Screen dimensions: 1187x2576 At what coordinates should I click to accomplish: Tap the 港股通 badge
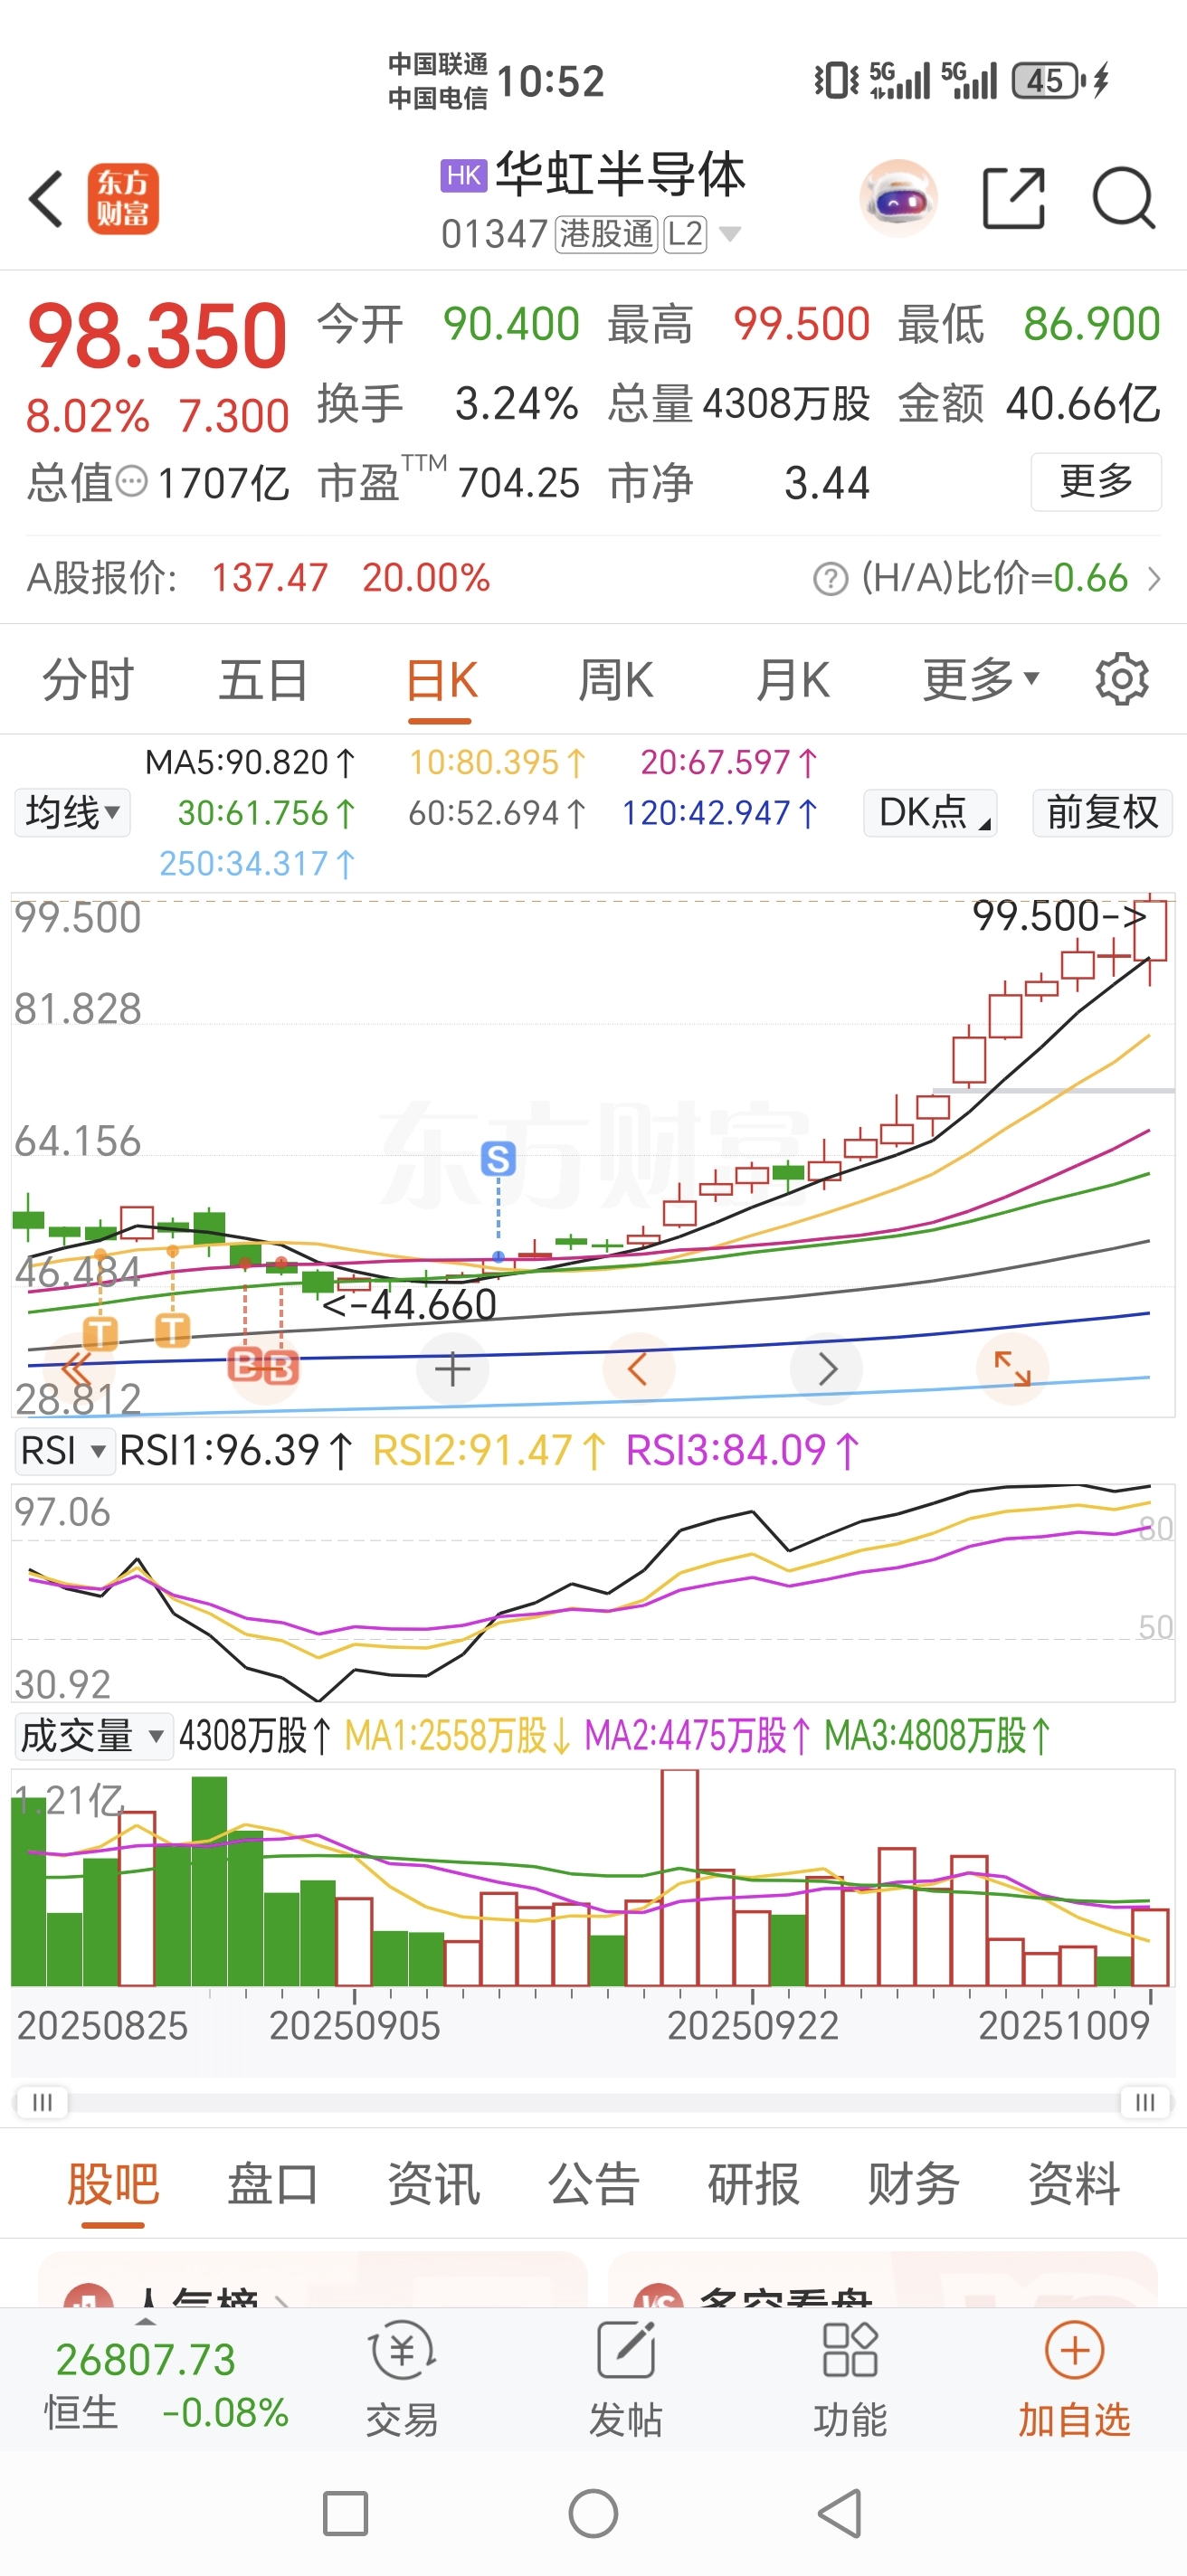606,234
